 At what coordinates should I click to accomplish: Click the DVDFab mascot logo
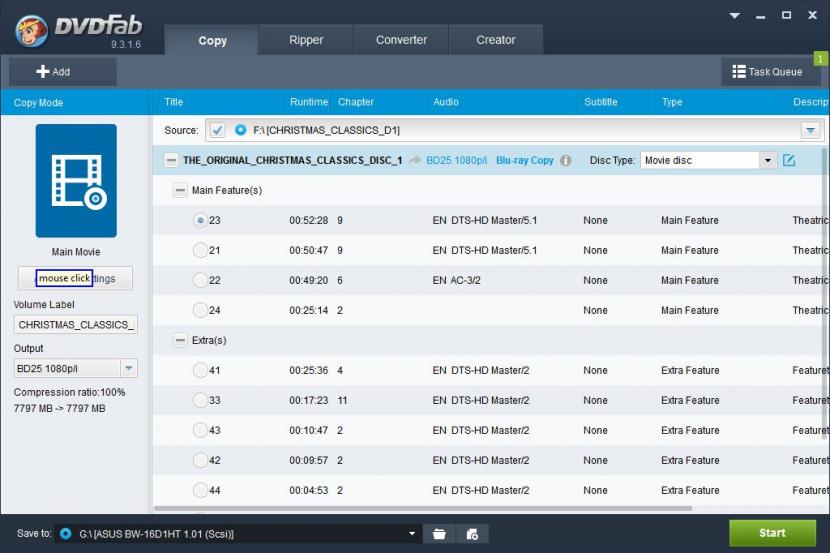point(31,31)
